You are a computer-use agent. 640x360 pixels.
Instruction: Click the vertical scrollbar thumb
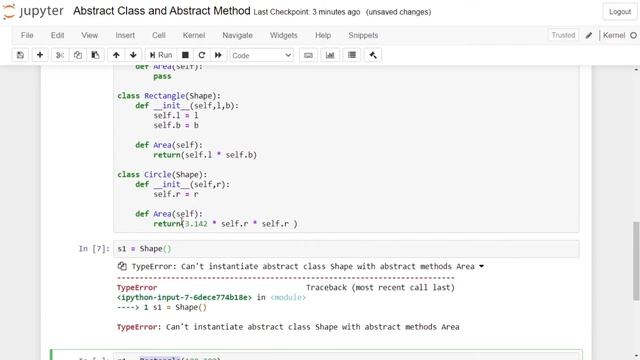[636, 261]
